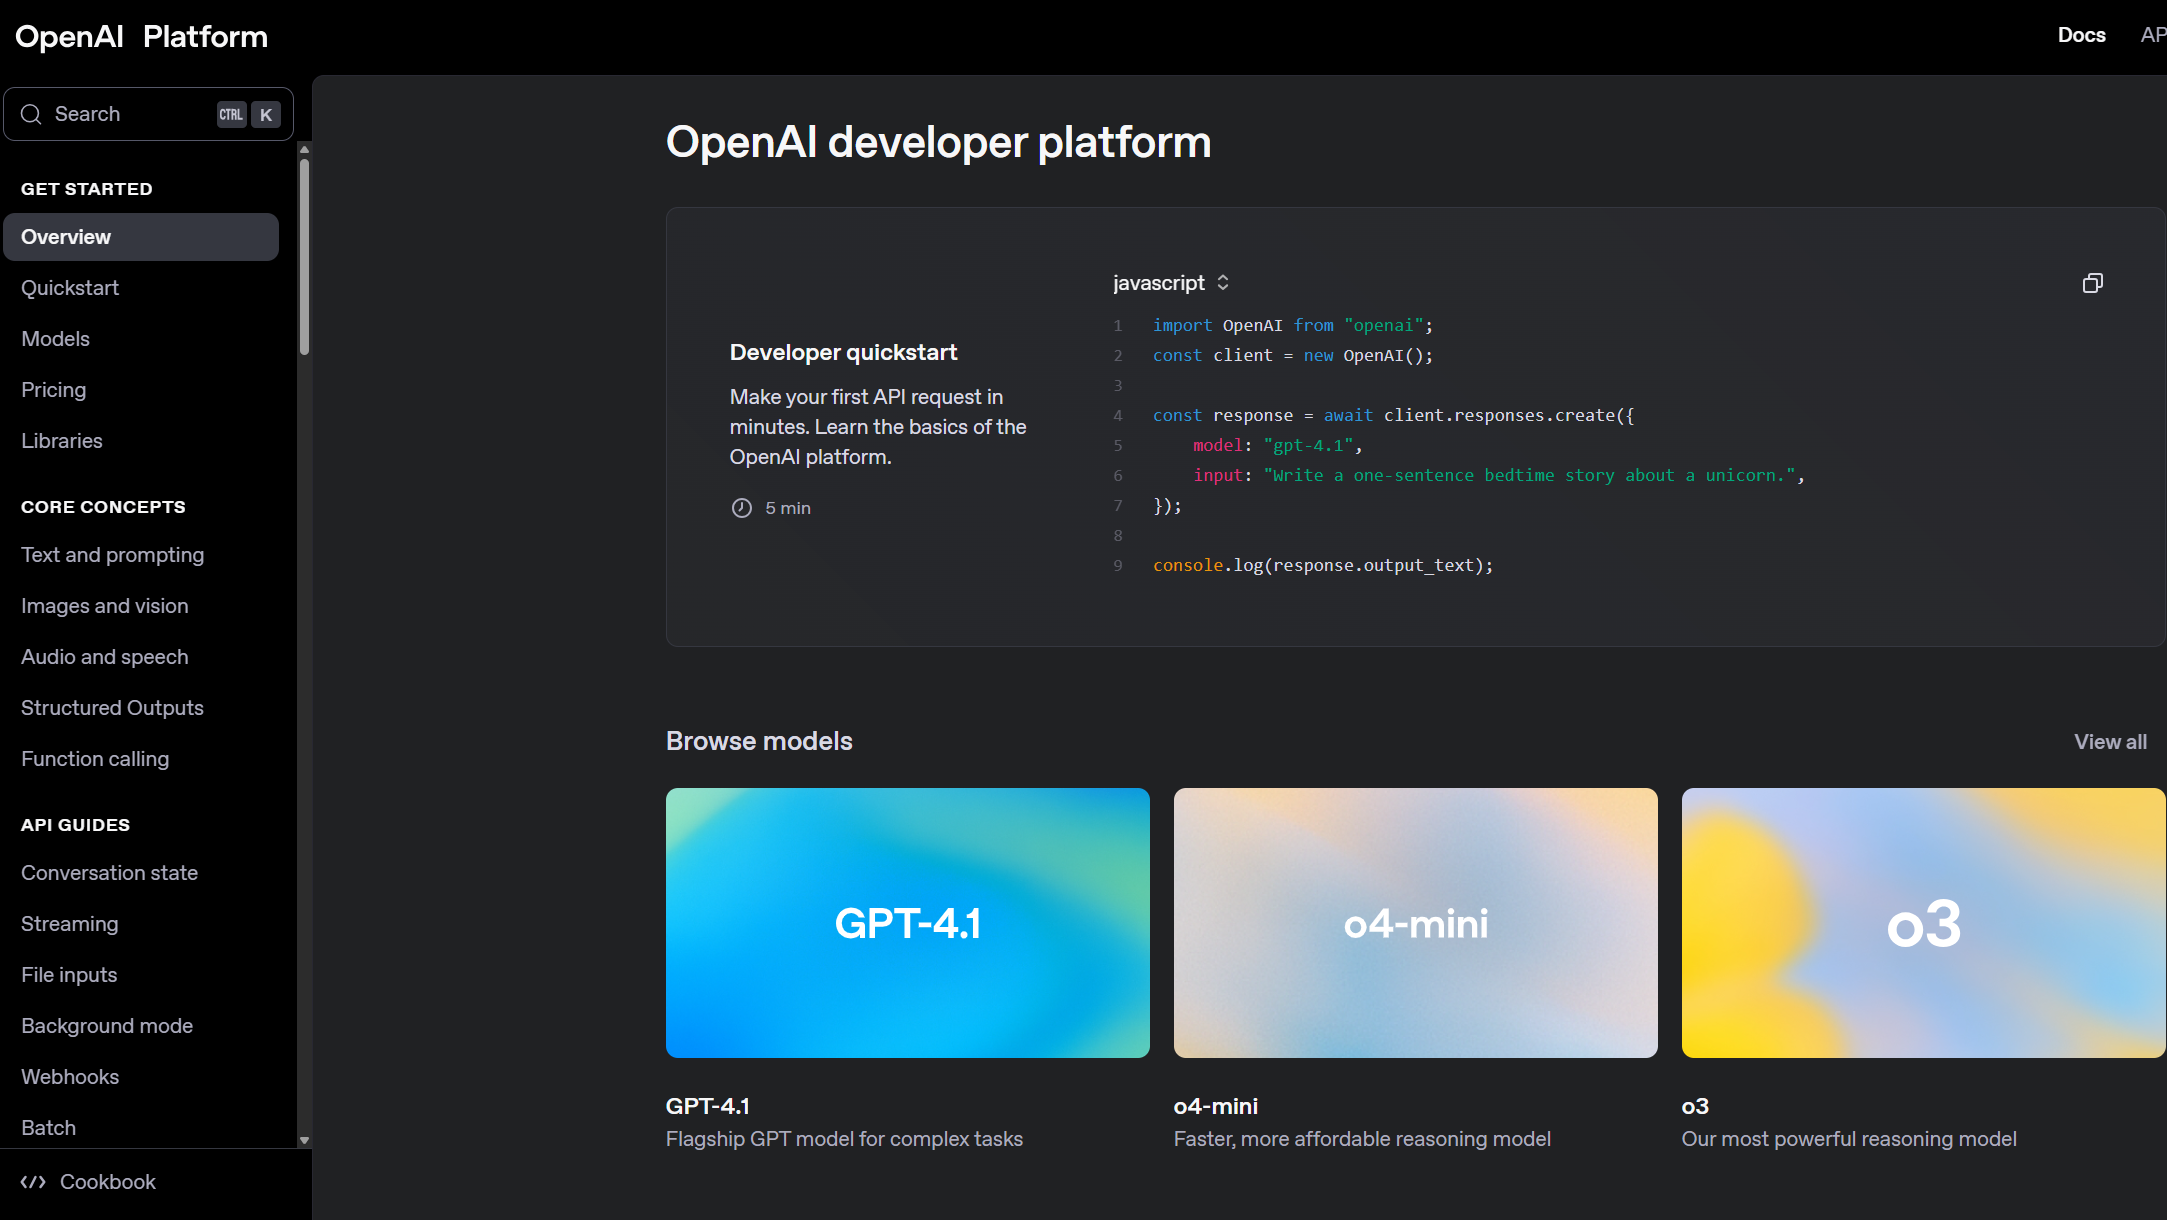Click the 5 min clock icon

coord(741,508)
